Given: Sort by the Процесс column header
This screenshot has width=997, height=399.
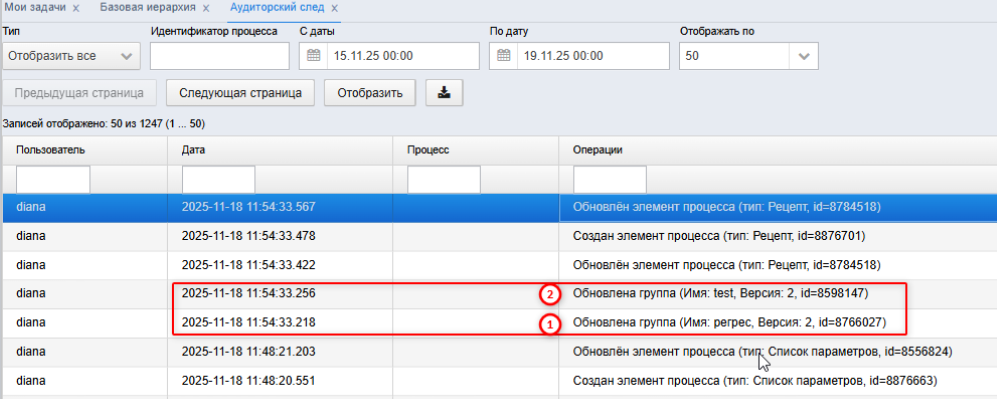Looking at the screenshot, I should [476, 150].
